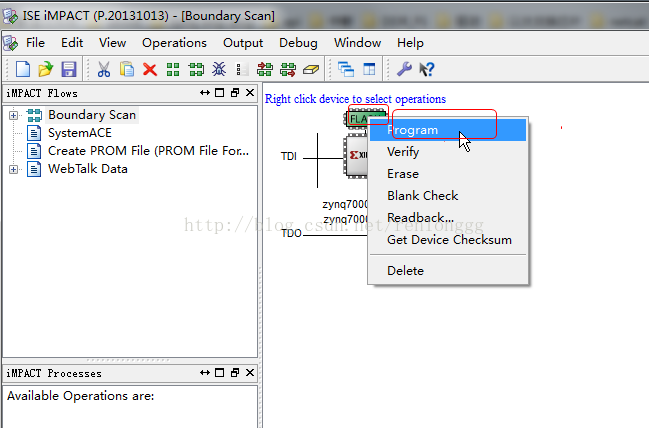Expand the WebTalk Data tree node

pos(14,169)
